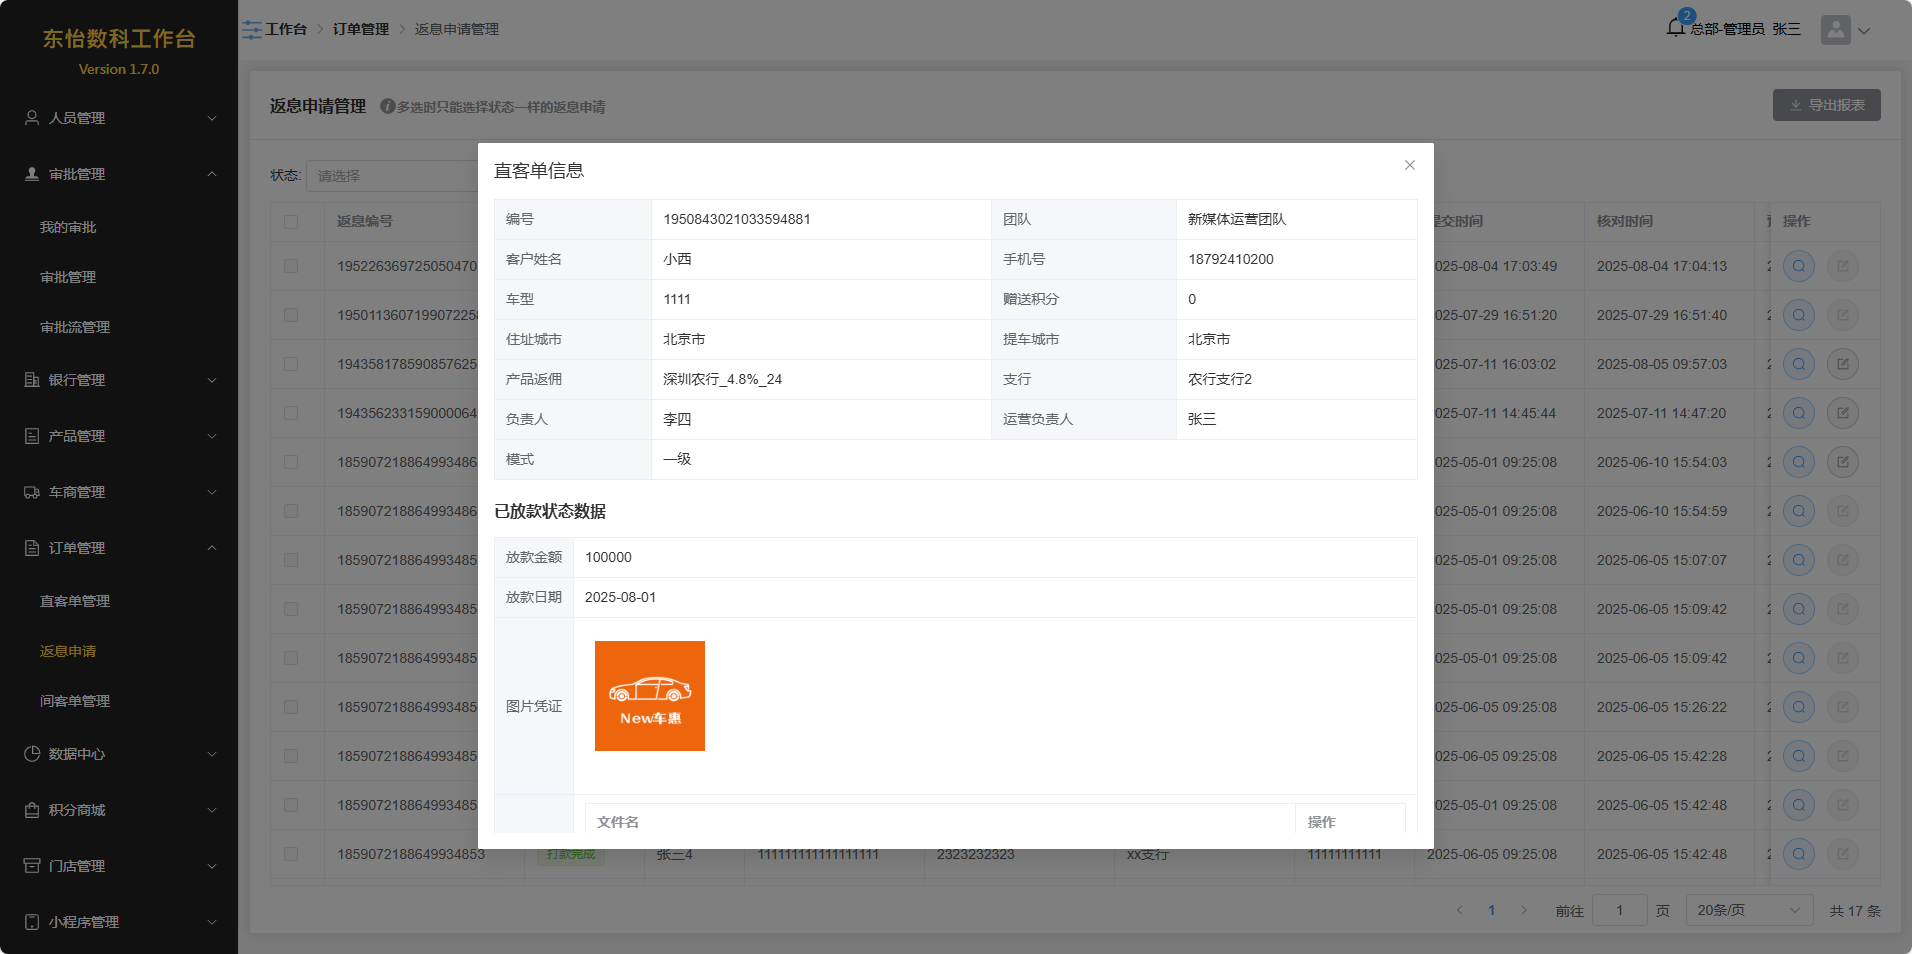Click 订单管理 in the breadcrumb
The image size is (1912, 954).
pyautogui.click(x=361, y=30)
